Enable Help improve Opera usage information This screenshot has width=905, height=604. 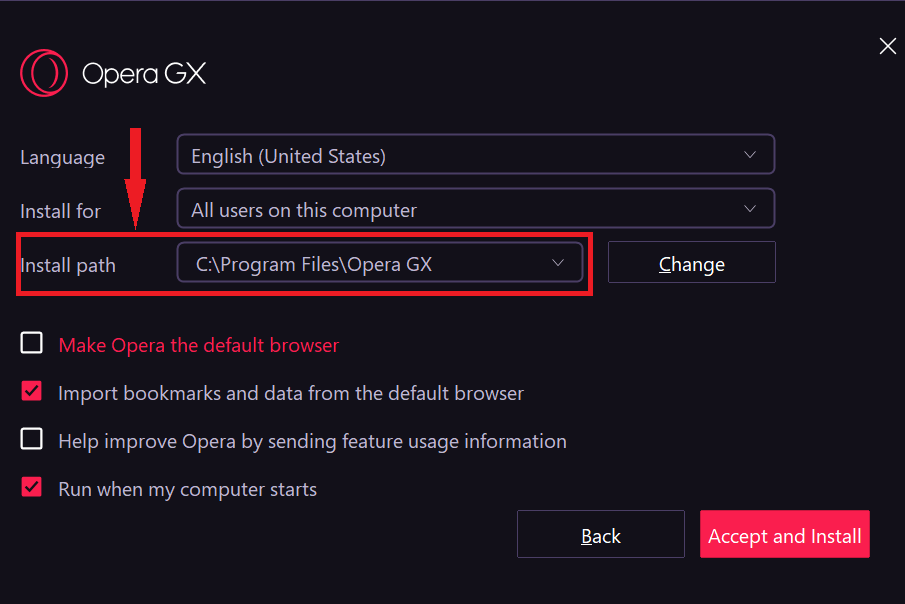coord(32,439)
